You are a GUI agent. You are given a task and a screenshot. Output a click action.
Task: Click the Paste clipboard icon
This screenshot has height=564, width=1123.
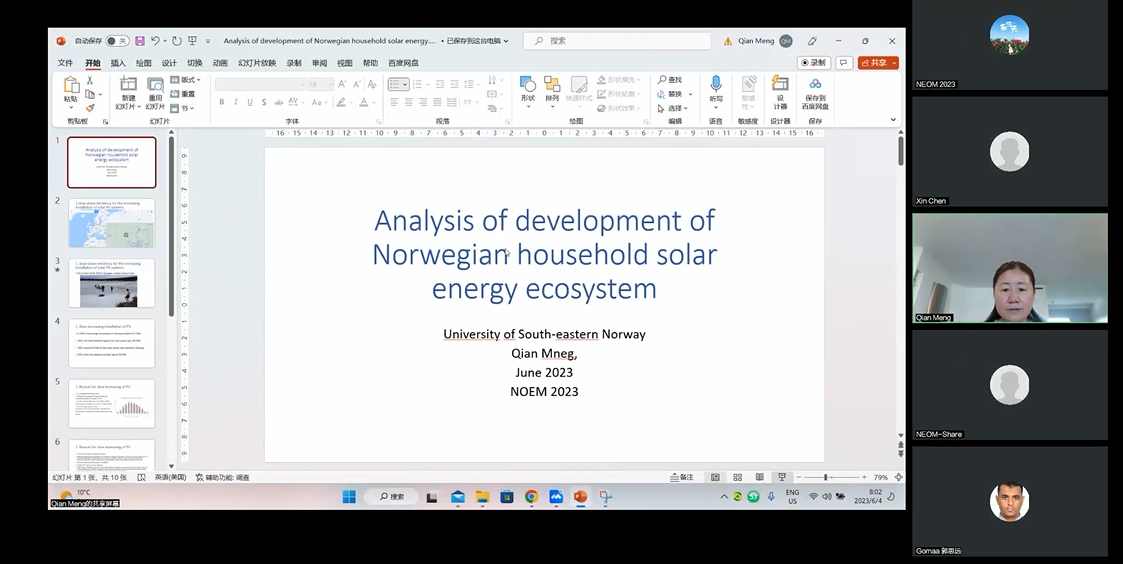coord(70,85)
